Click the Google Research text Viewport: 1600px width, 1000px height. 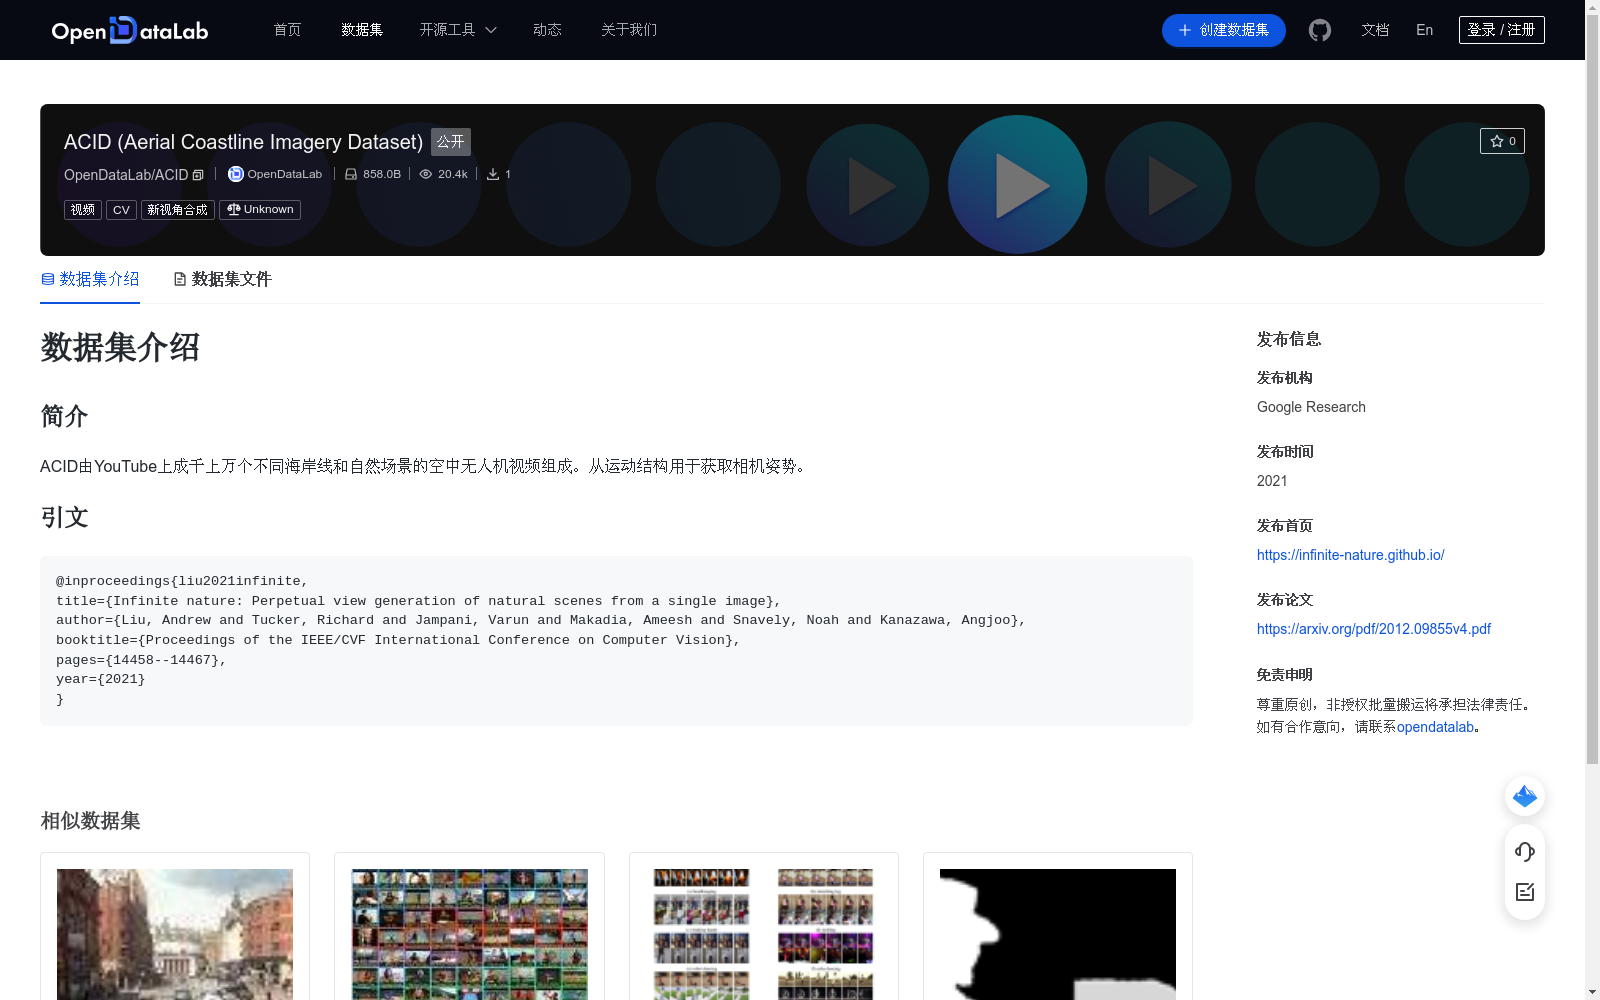[x=1311, y=407]
